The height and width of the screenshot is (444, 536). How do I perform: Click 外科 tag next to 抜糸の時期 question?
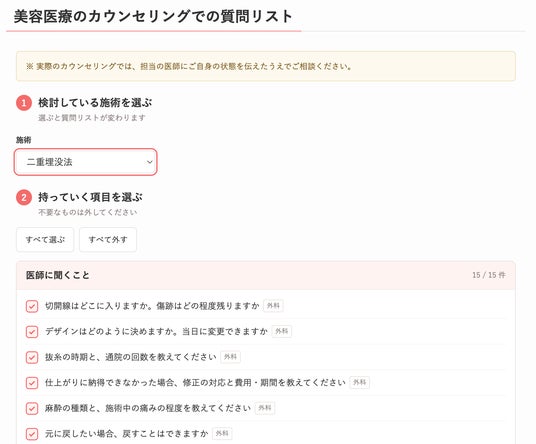pos(230,357)
